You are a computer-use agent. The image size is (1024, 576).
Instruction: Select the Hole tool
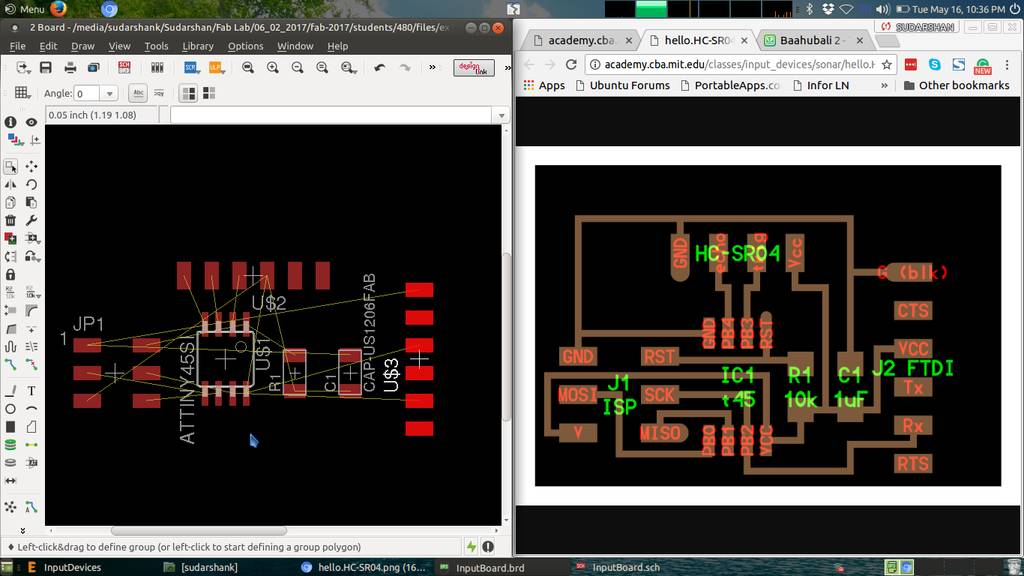[x=10, y=462]
